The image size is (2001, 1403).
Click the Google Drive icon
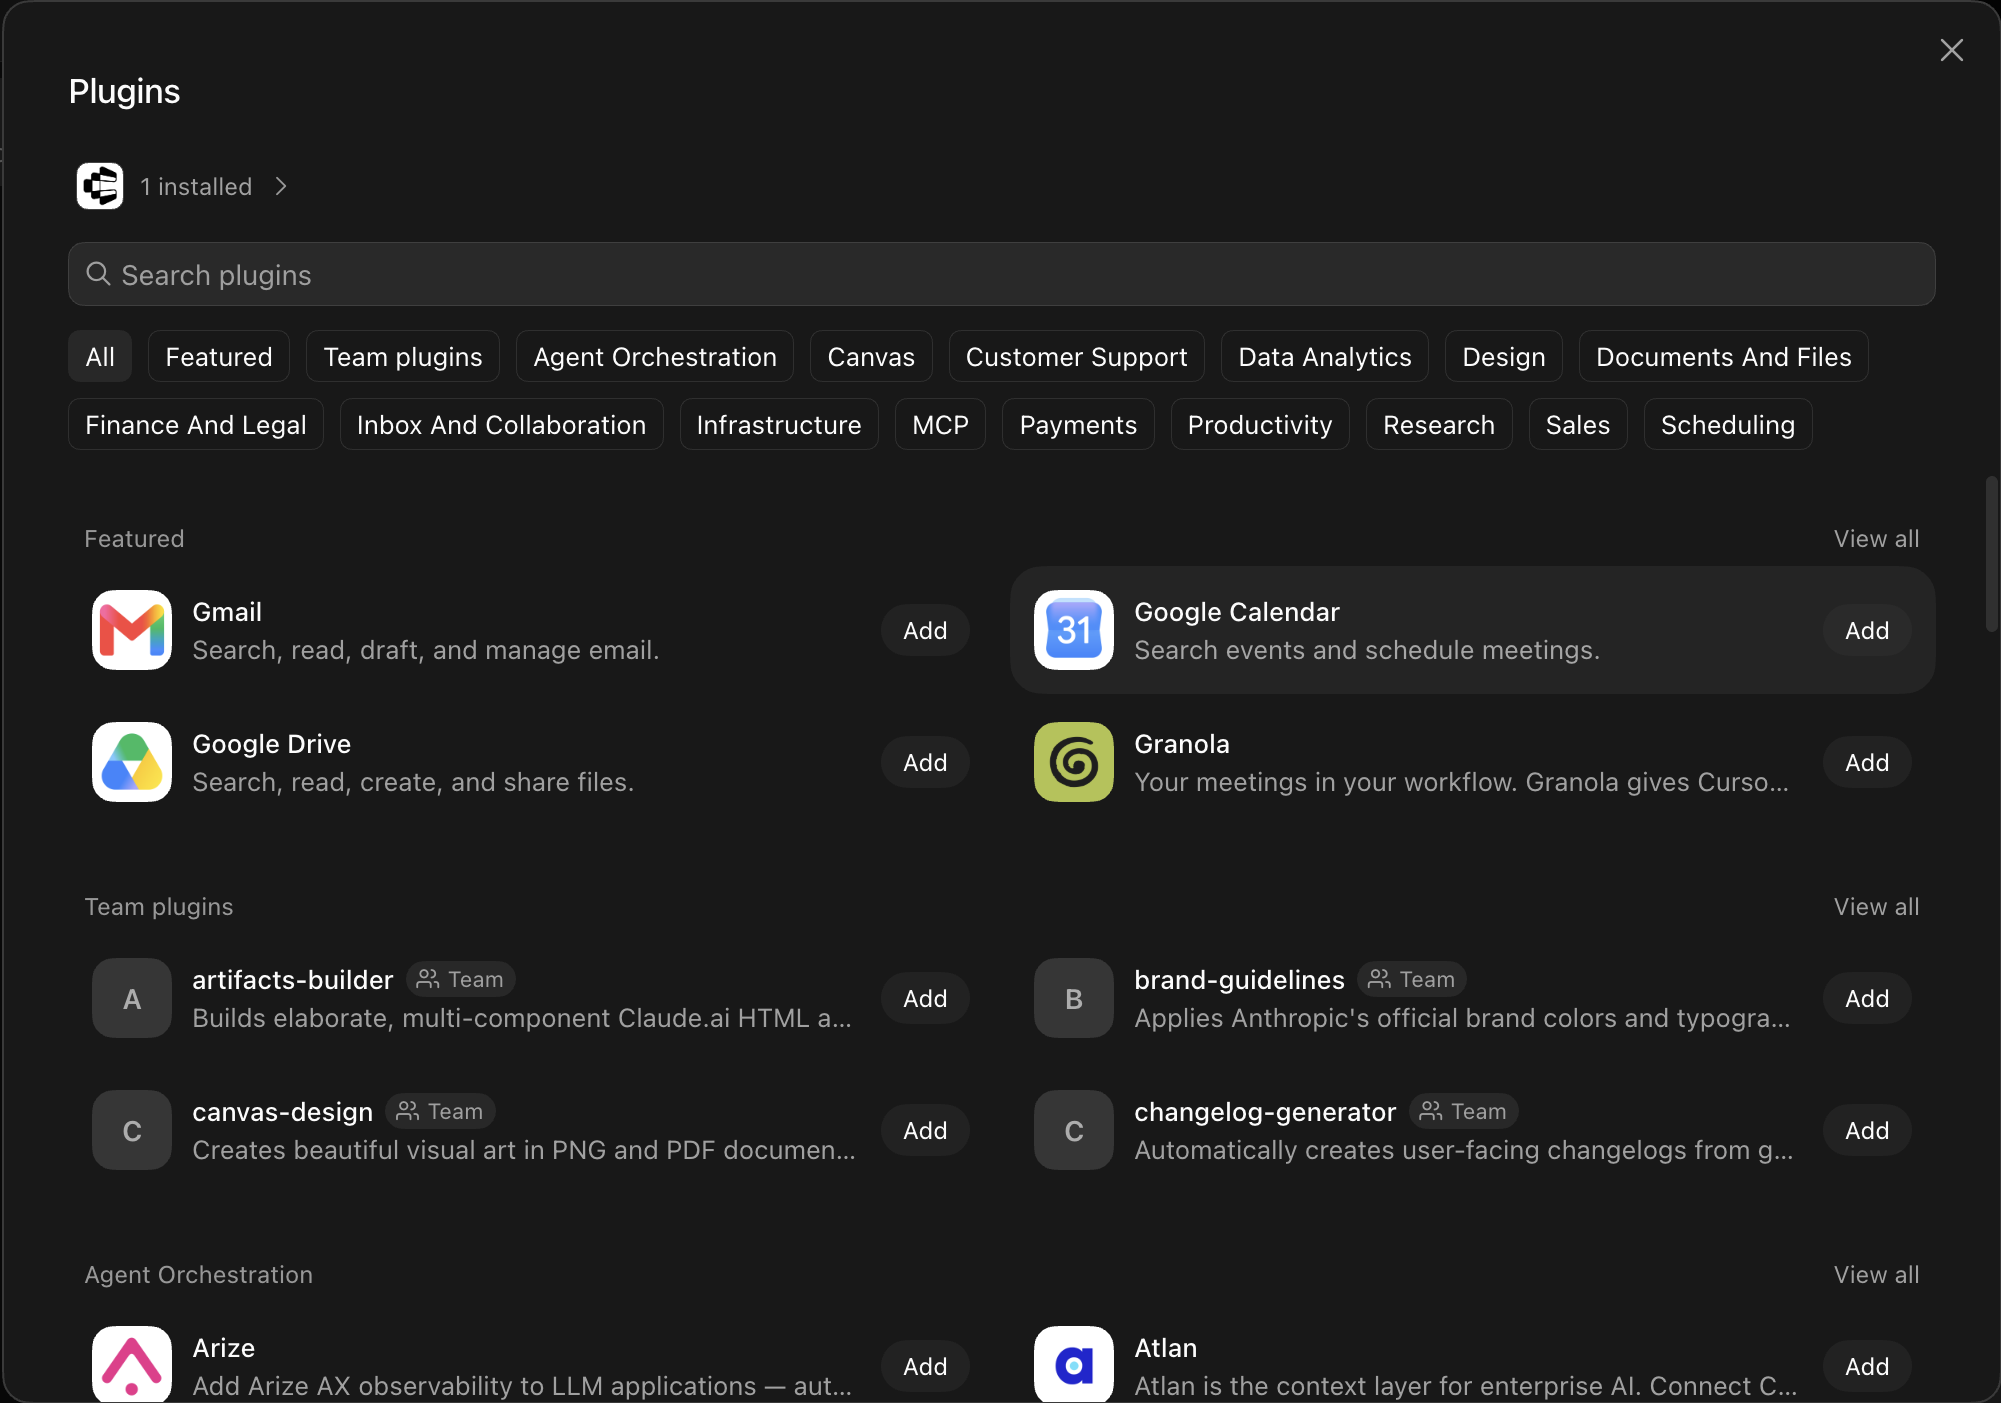[132, 762]
